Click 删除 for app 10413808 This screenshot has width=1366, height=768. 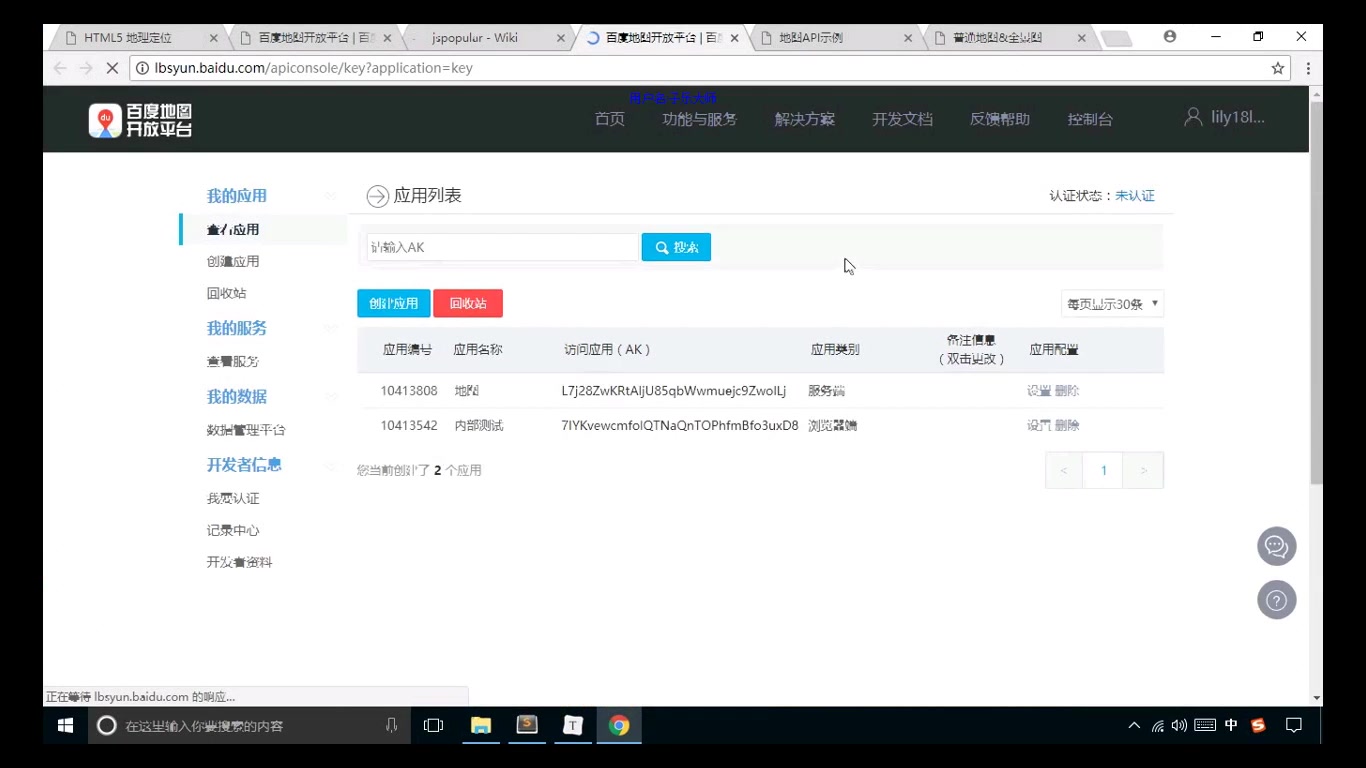coord(1067,391)
